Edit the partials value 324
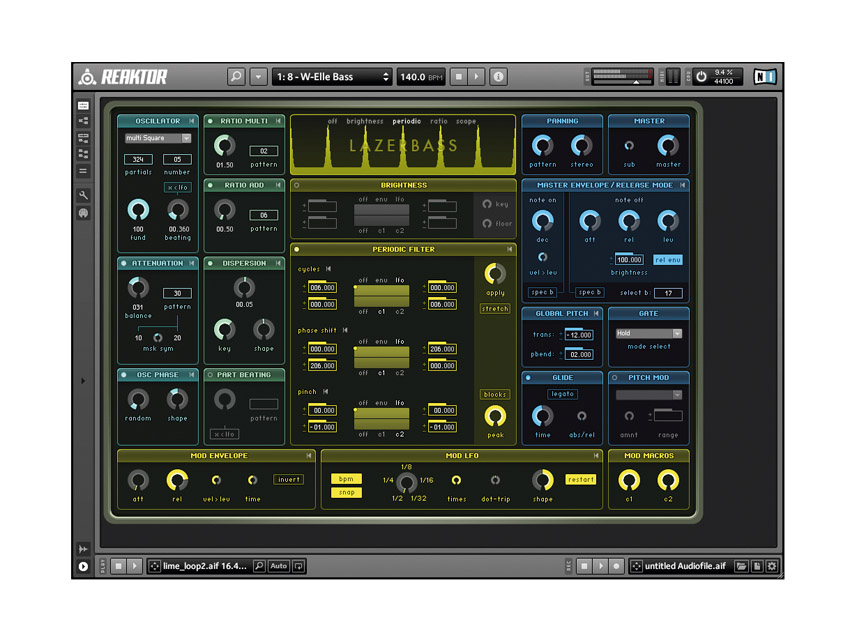The height and width of the screenshot is (638, 850). pyautogui.click(x=138, y=159)
